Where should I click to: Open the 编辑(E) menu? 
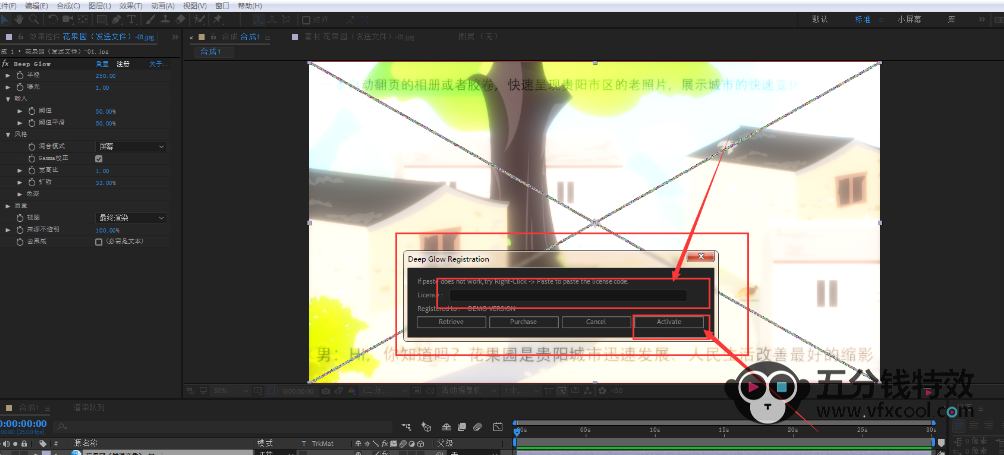[x=36, y=6]
